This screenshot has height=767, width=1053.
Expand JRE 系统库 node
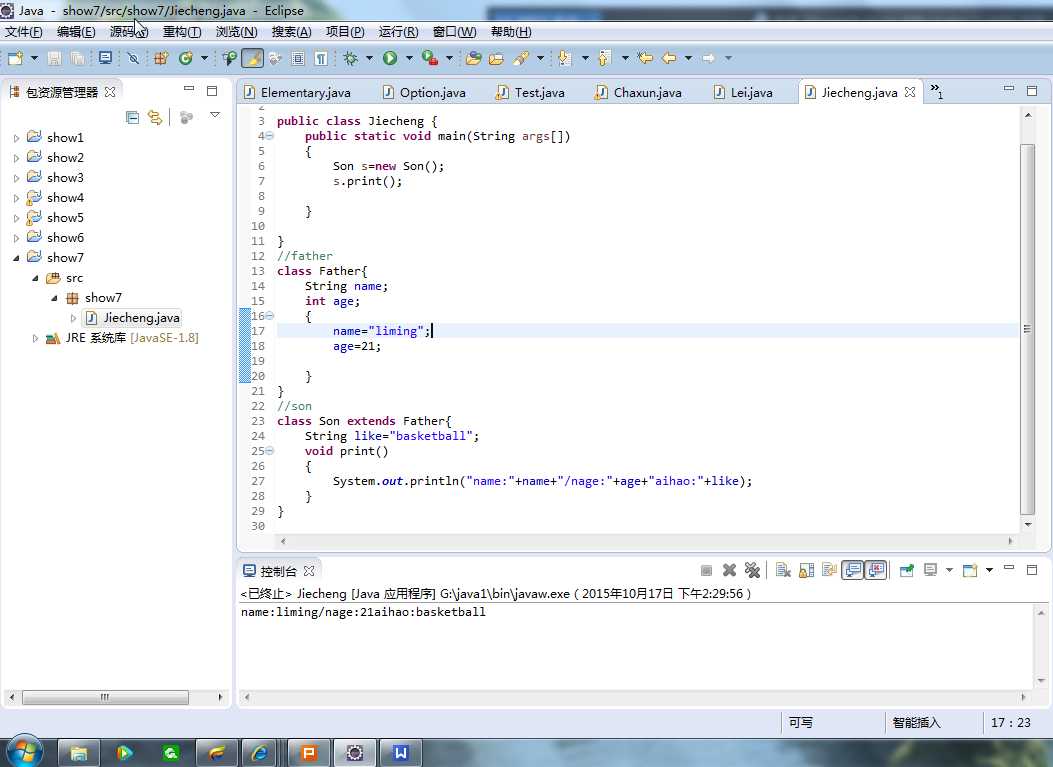pyautogui.click(x=35, y=339)
